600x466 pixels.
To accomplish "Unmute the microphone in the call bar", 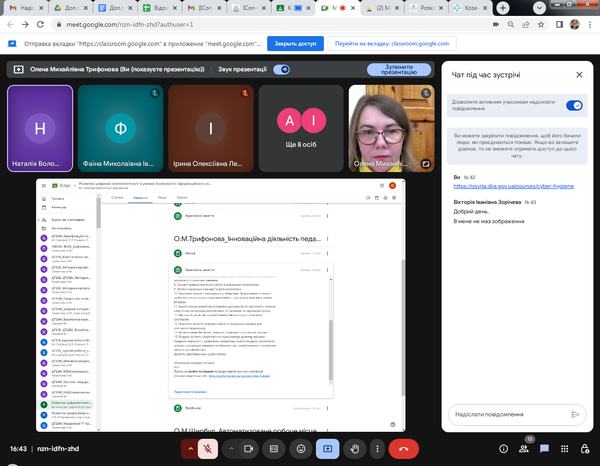I will click(x=206, y=449).
